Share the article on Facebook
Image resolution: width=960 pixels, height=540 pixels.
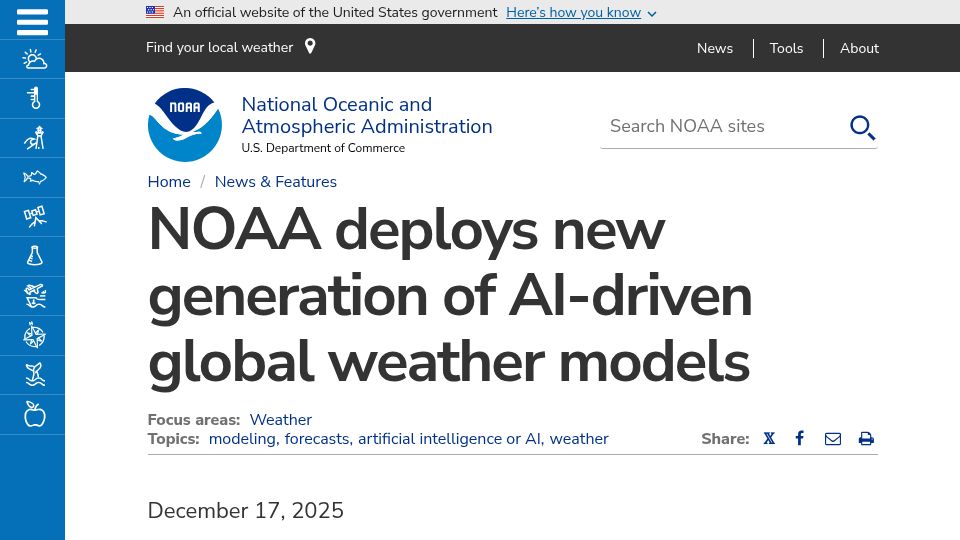[x=800, y=438]
